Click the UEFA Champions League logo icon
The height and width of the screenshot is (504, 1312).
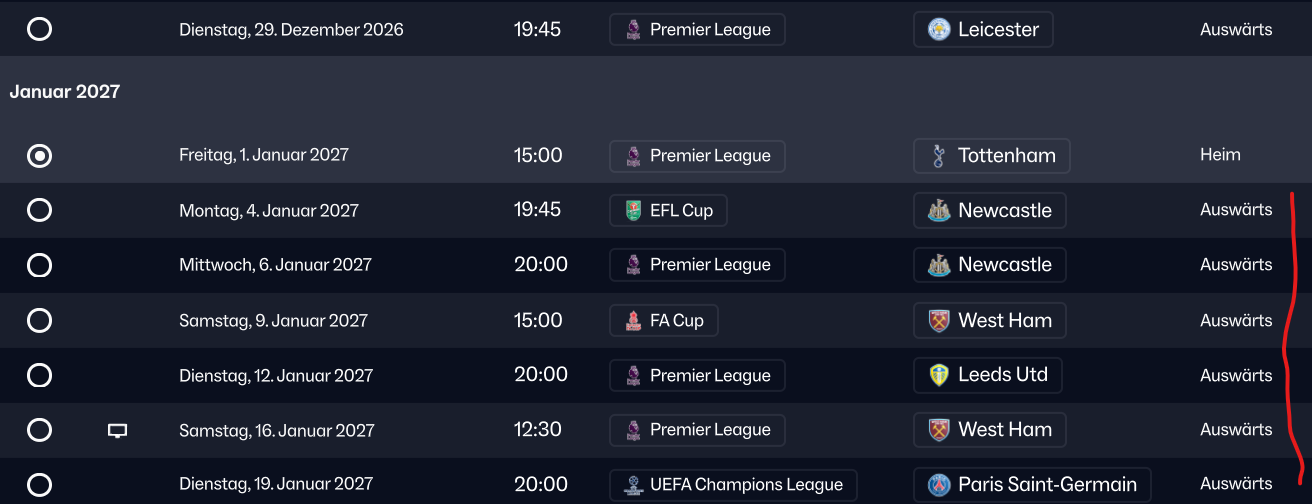click(633, 485)
